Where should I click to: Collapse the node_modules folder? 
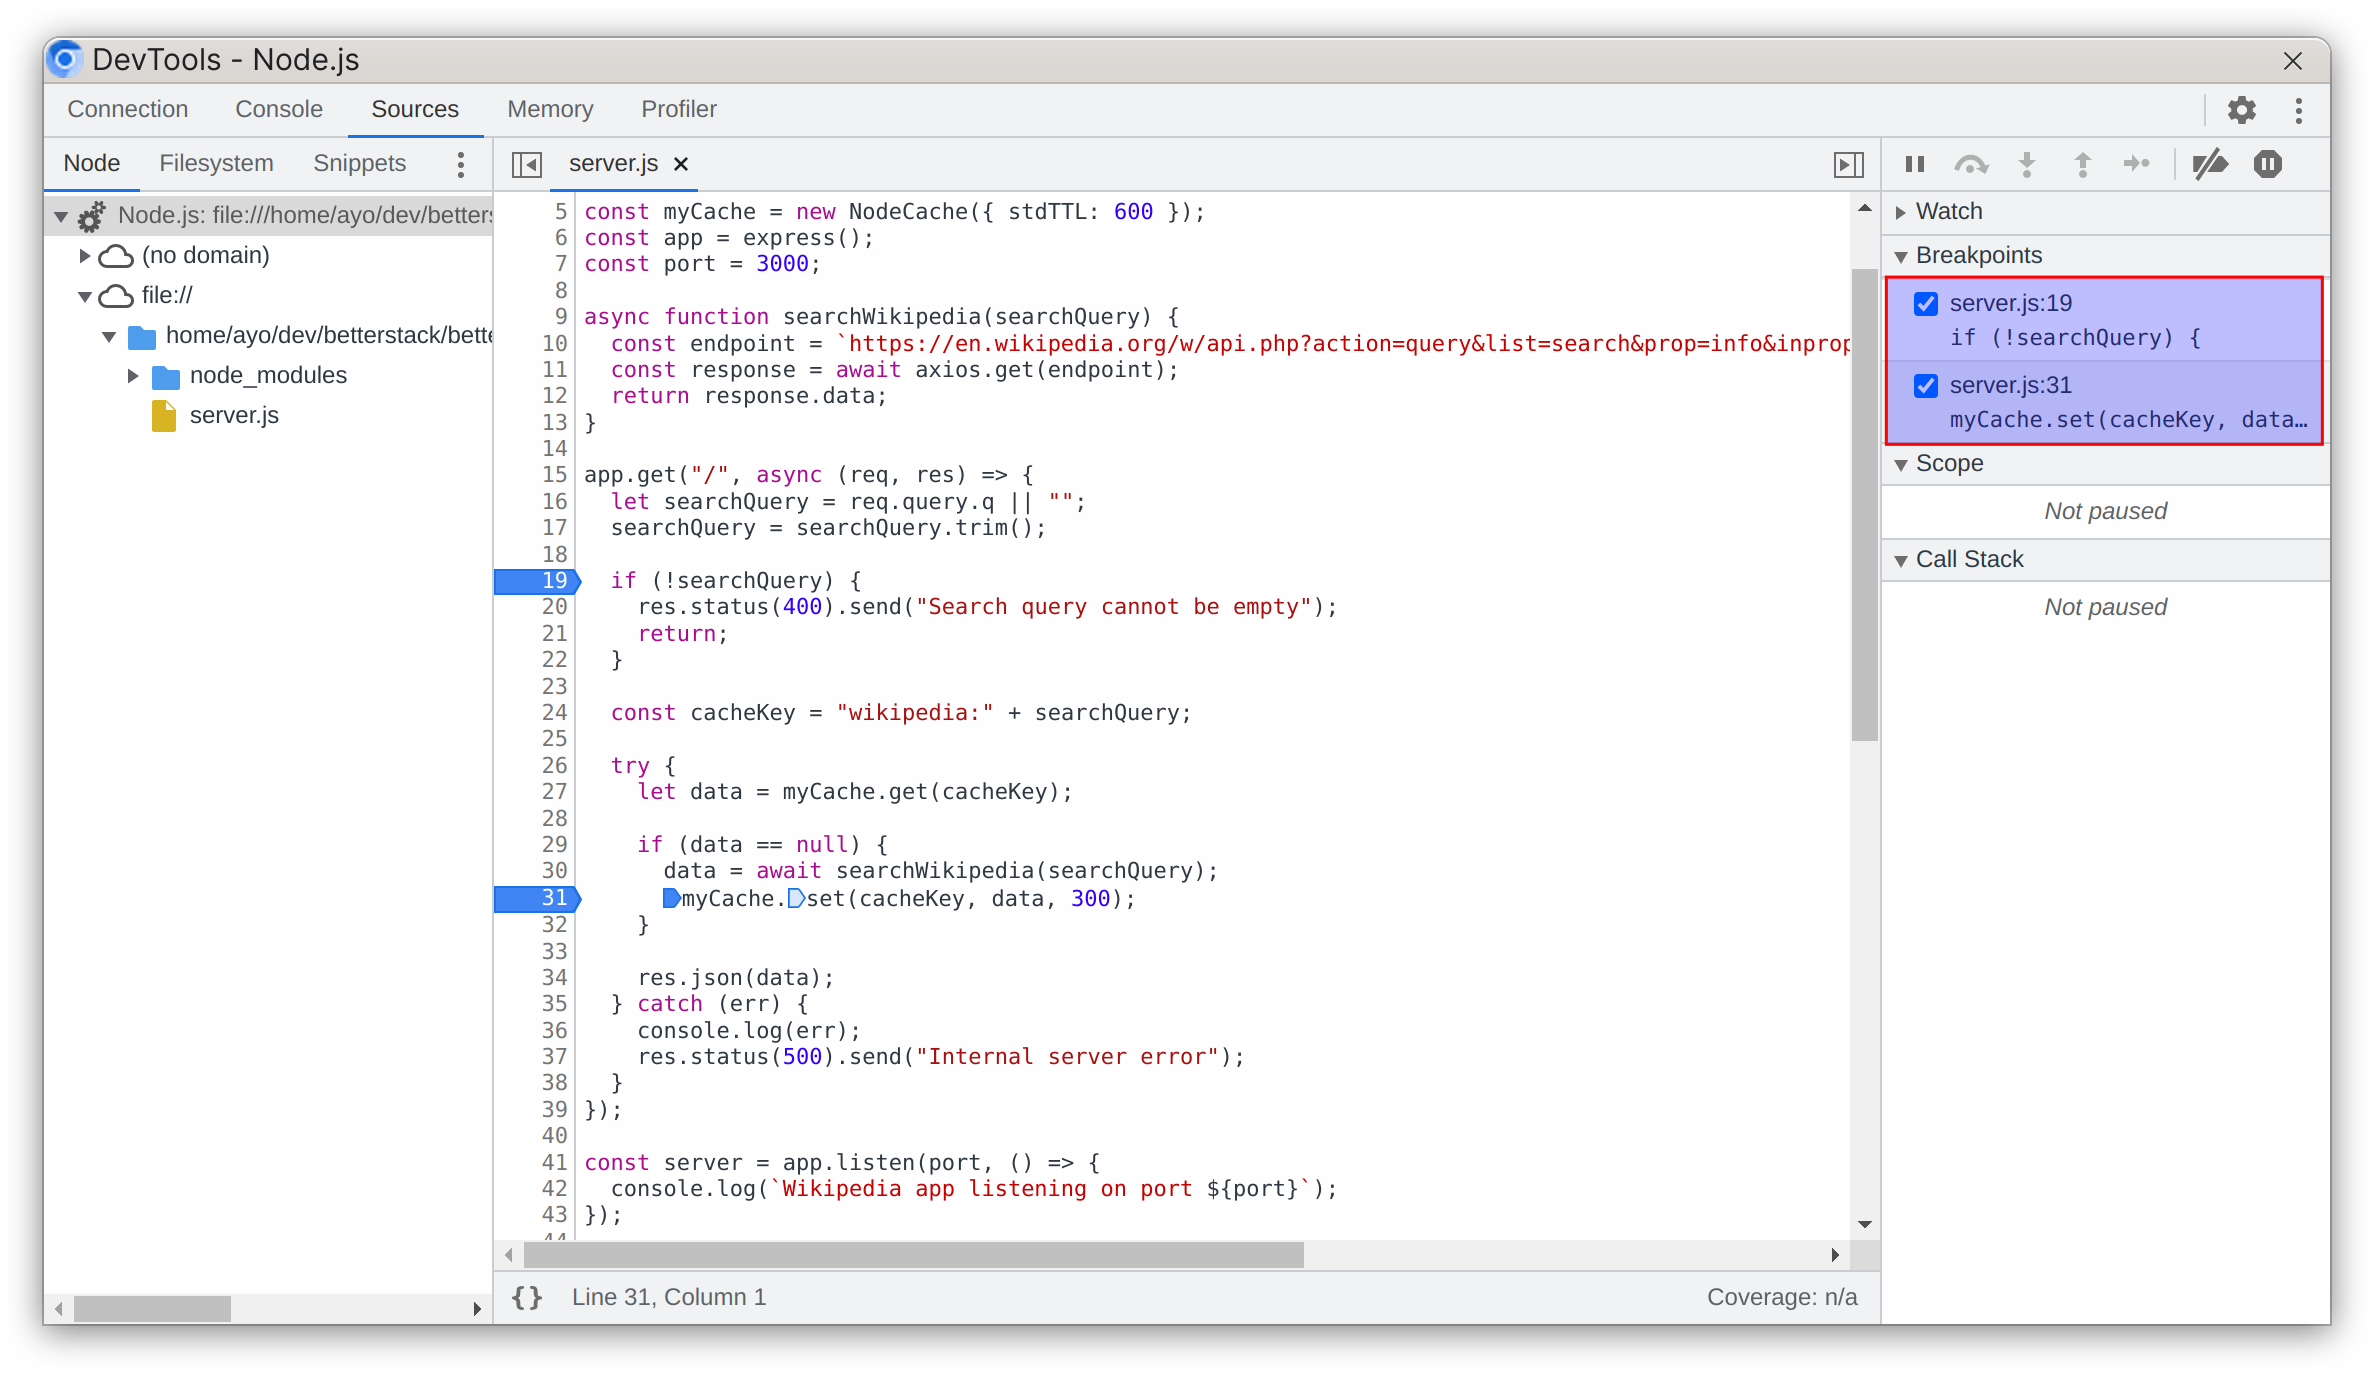[134, 375]
